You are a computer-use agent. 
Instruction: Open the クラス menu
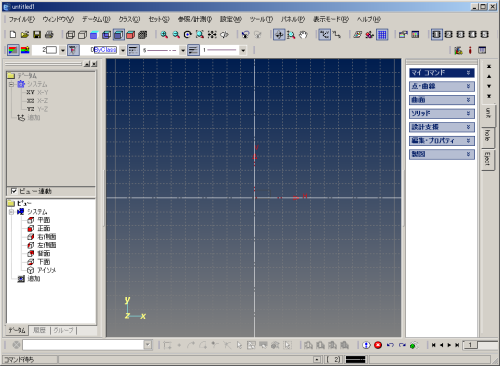pyautogui.click(x=129, y=19)
